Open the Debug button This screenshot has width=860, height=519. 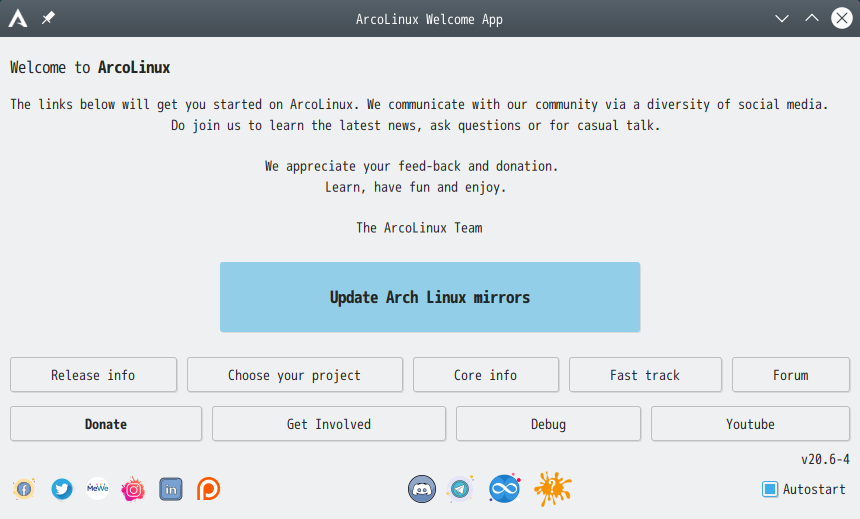tap(548, 424)
